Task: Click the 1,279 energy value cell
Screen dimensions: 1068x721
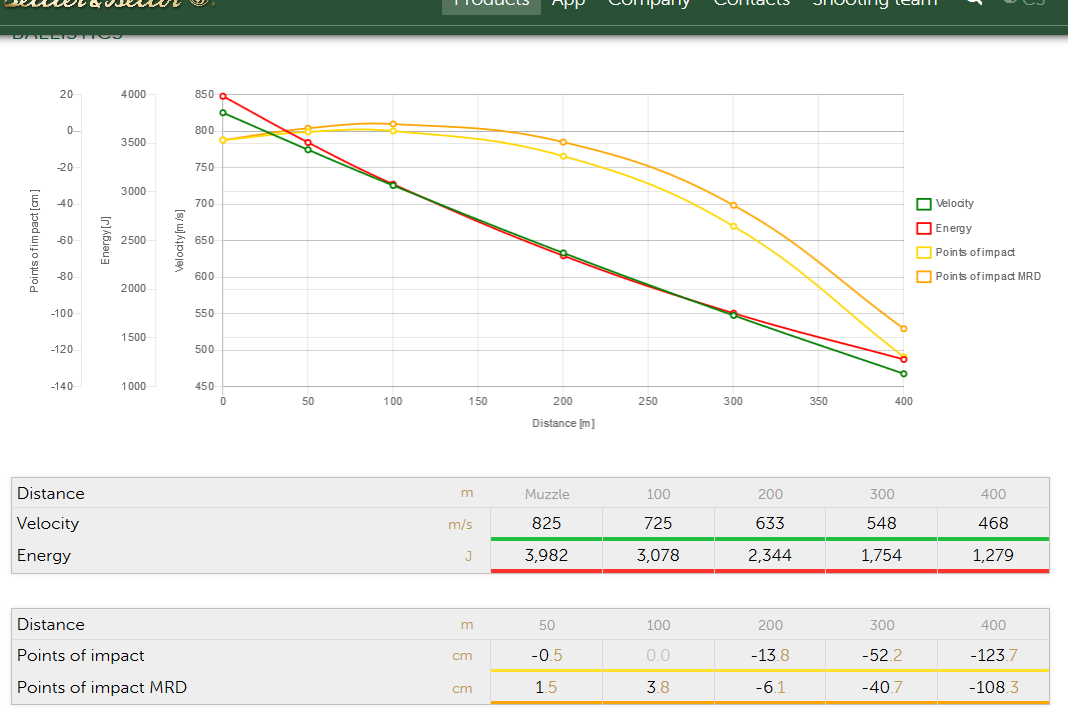Action: coord(993,555)
